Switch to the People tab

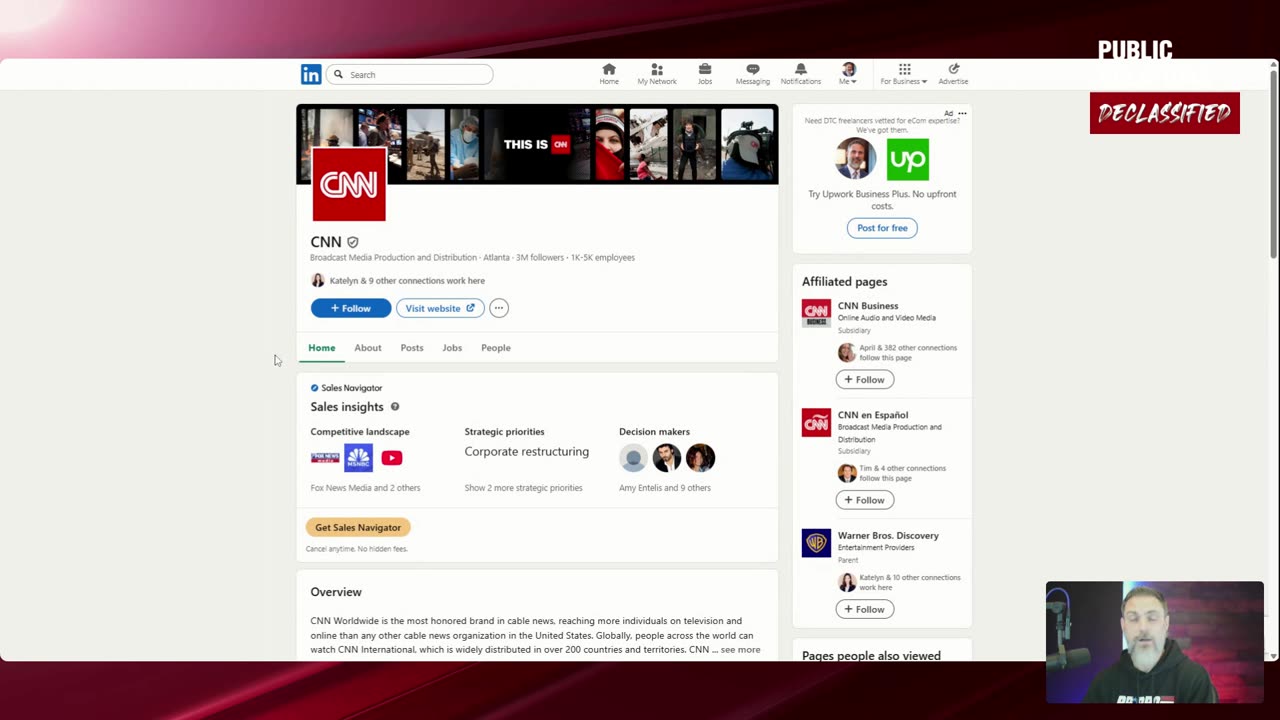(x=496, y=348)
